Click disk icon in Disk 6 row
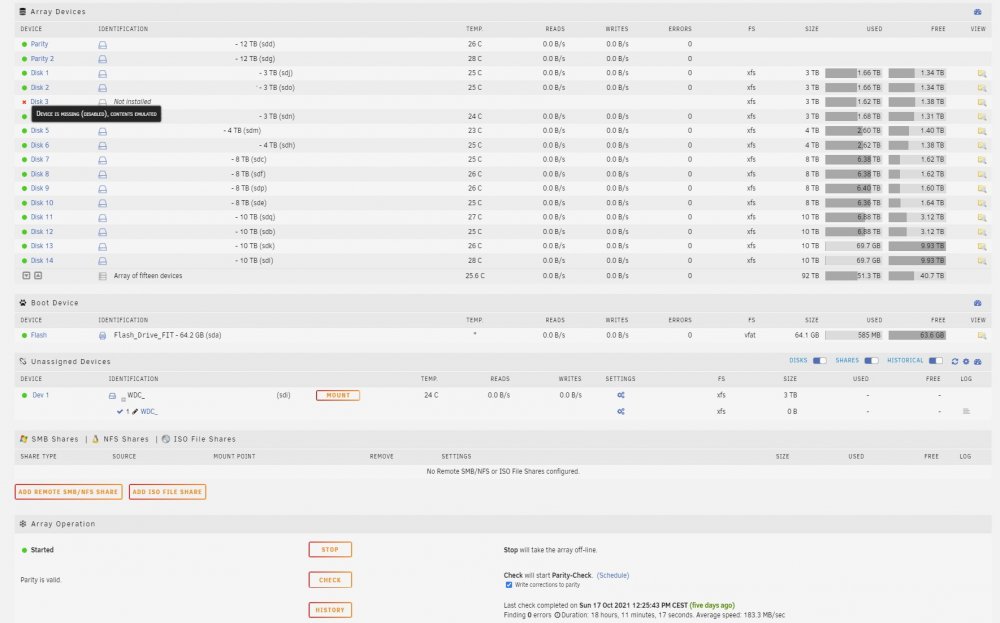1000x623 pixels. [102, 145]
